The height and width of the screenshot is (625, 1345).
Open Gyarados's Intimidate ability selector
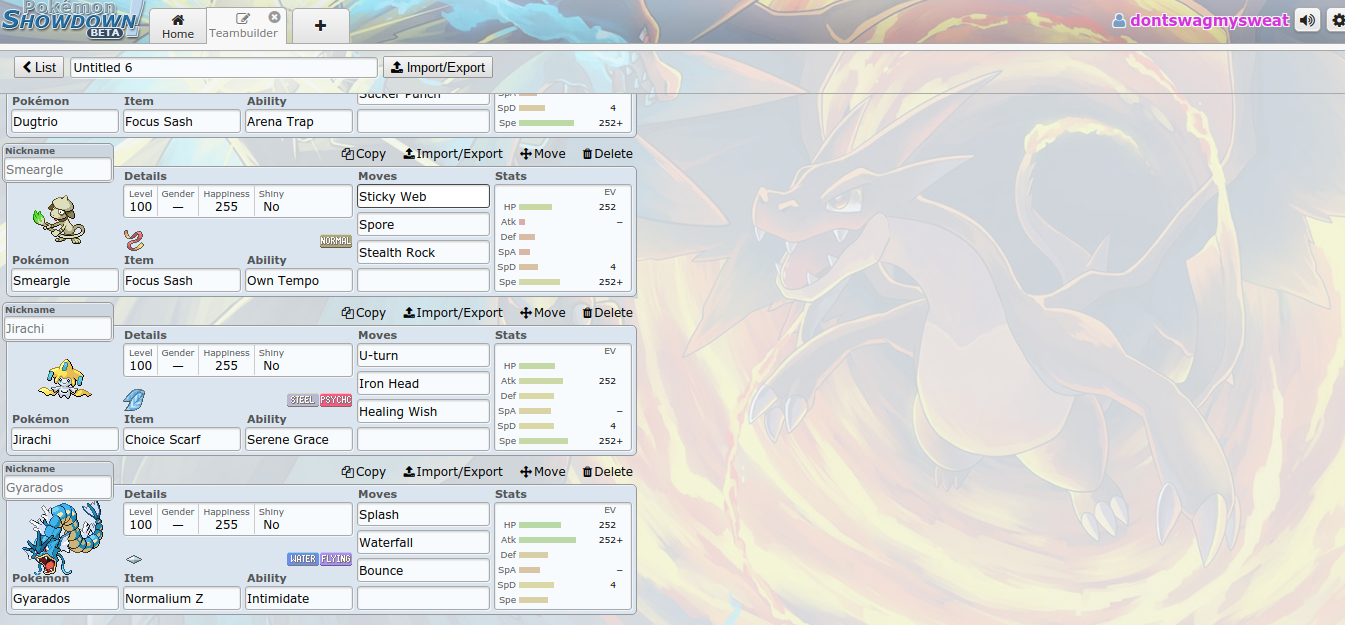coord(298,598)
